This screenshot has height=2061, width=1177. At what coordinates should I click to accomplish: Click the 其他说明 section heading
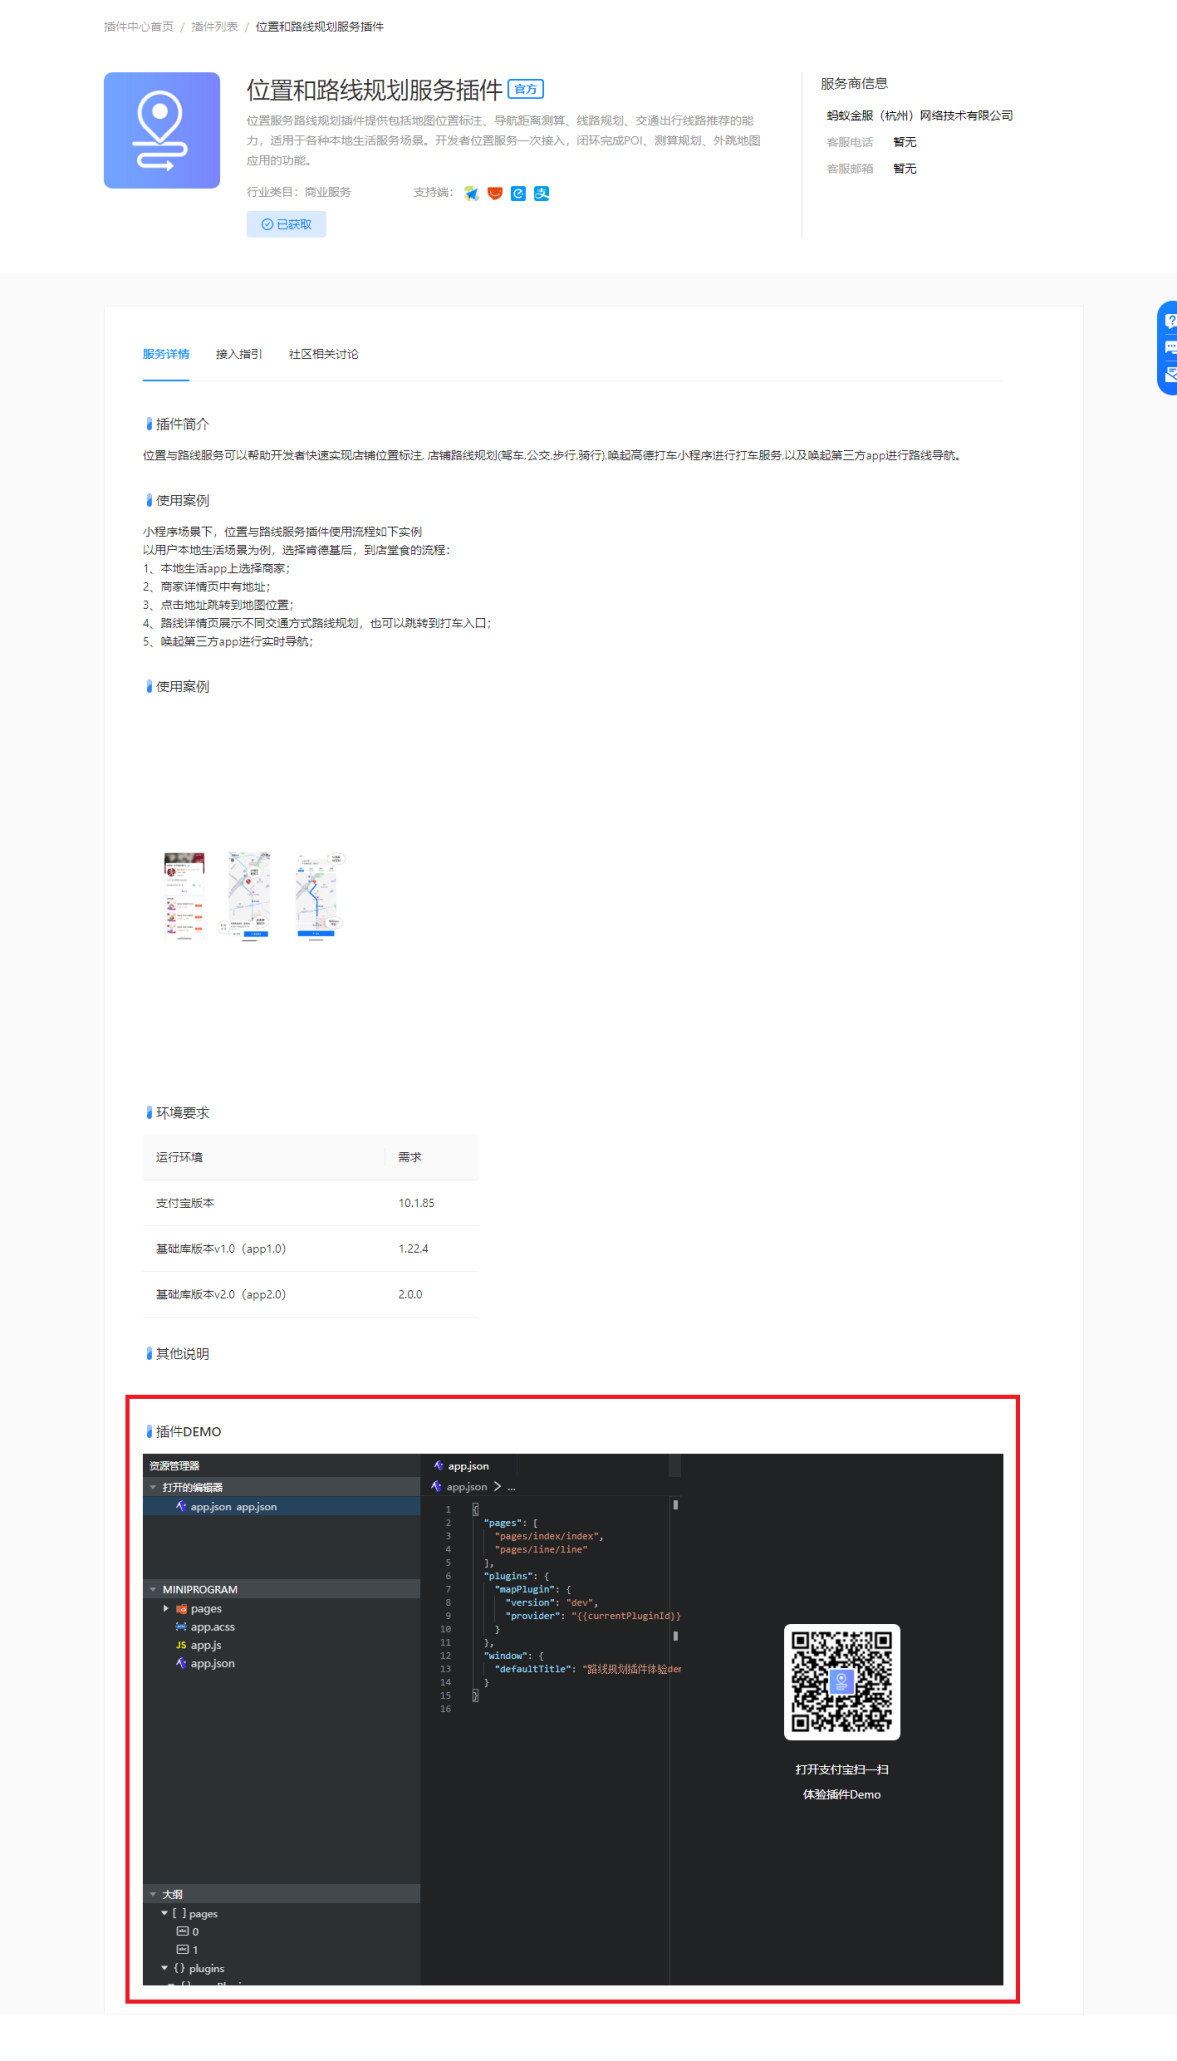(182, 1354)
